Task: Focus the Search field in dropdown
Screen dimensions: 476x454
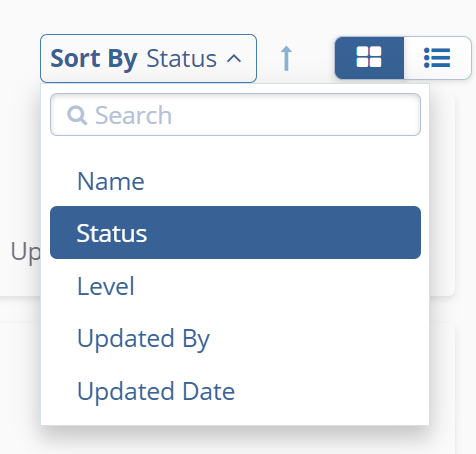Action: (x=235, y=115)
